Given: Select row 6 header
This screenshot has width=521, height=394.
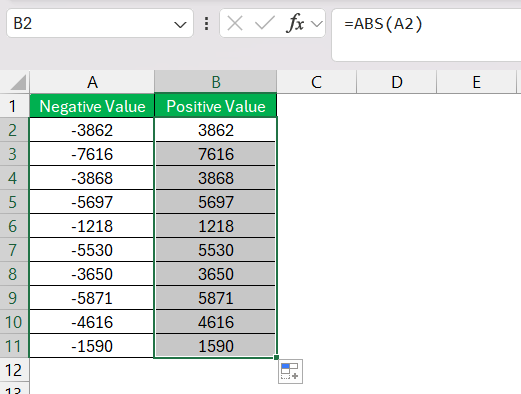Looking at the screenshot, I should pos(14,226).
